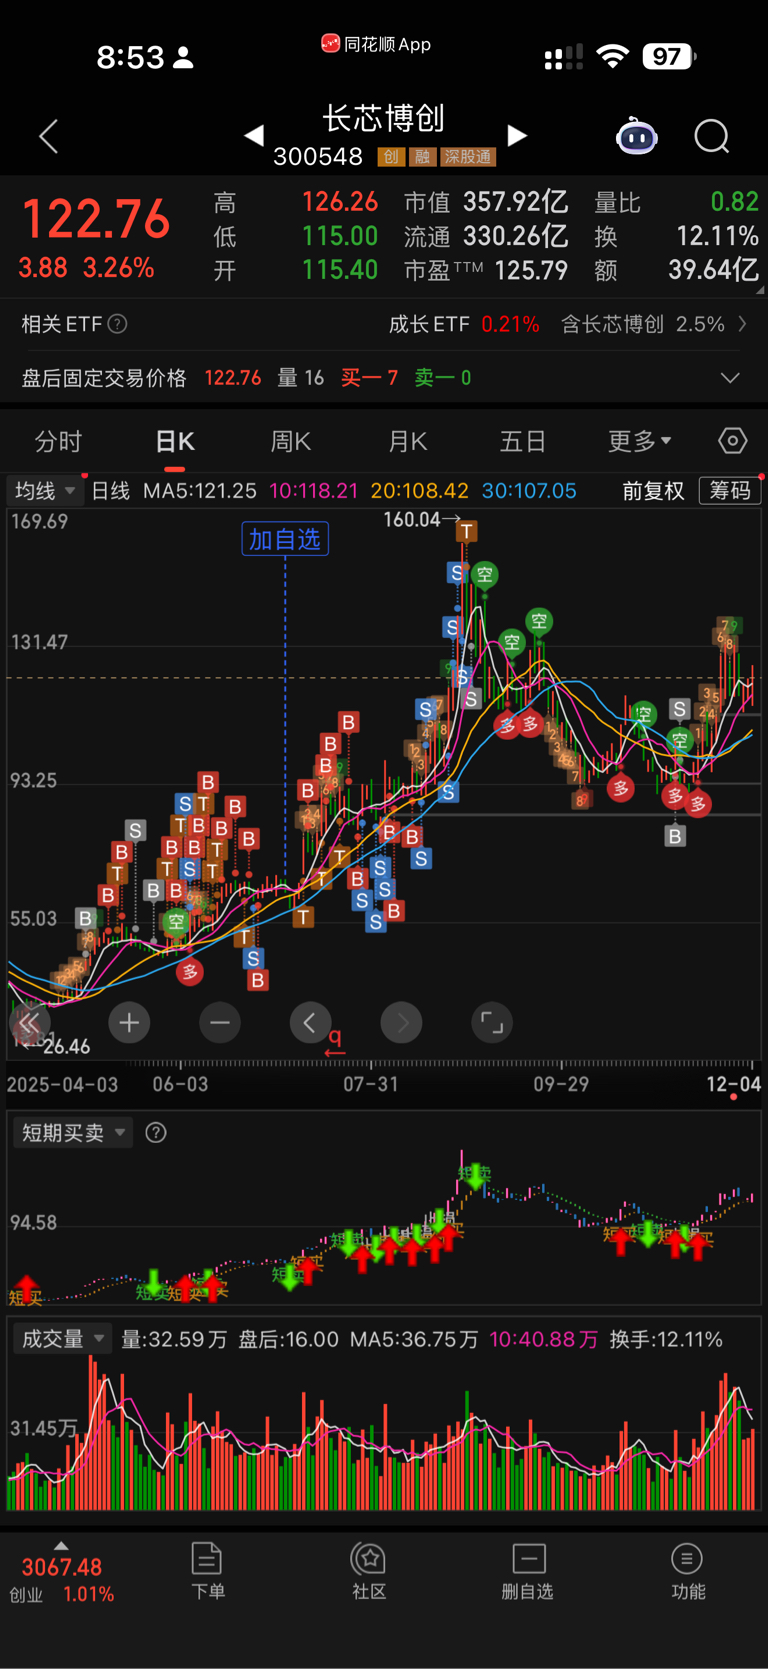768x1669 pixels.
Task: Open chart settings hexagon icon
Action: click(732, 441)
